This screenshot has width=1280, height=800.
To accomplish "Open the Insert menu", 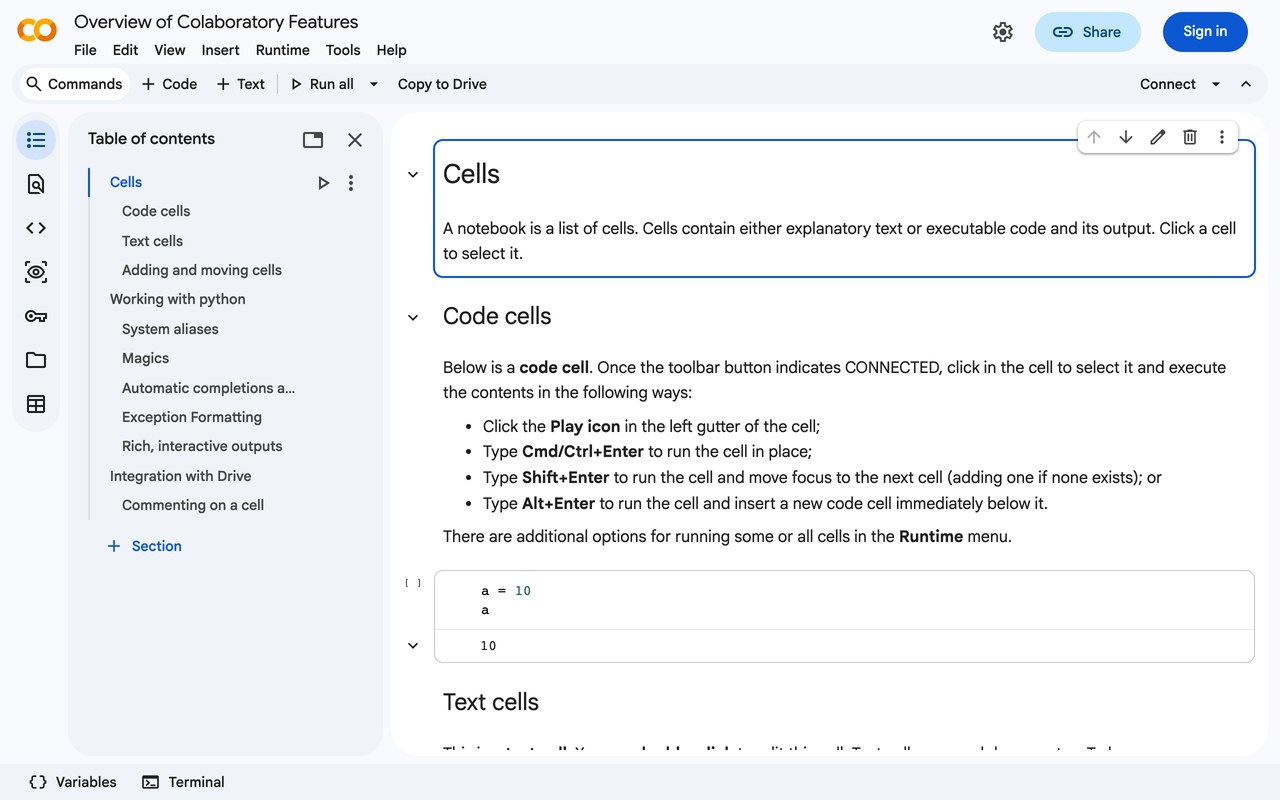I will click(x=220, y=50).
